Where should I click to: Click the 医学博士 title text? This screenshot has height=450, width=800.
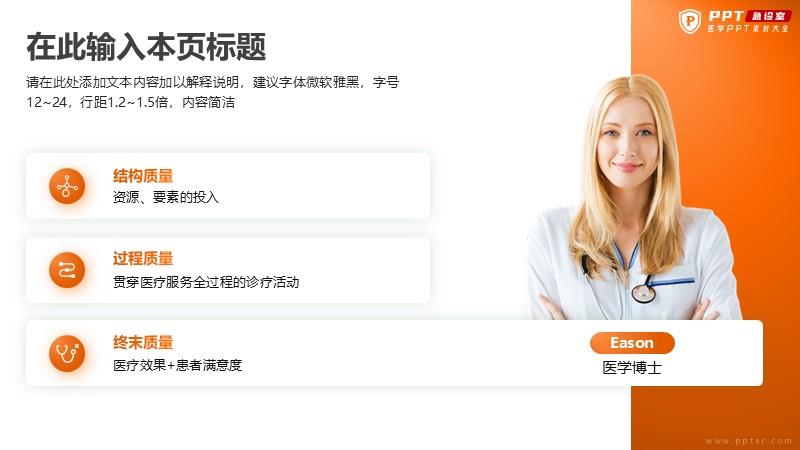pos(632,368)
